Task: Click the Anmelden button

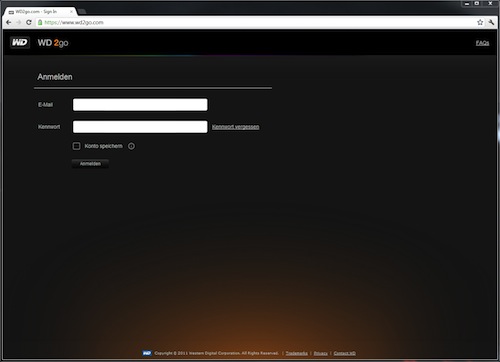Action: 90,164
